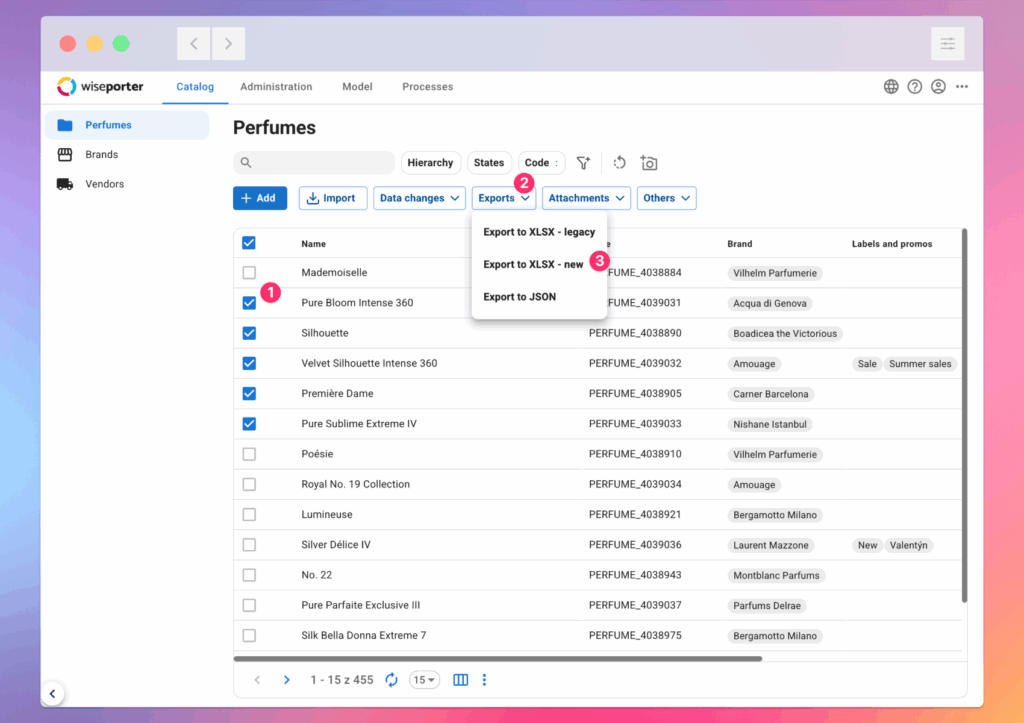The image size is (1024, 723).
Task: Open the Hierarchy filter
Action: (430, 163)
